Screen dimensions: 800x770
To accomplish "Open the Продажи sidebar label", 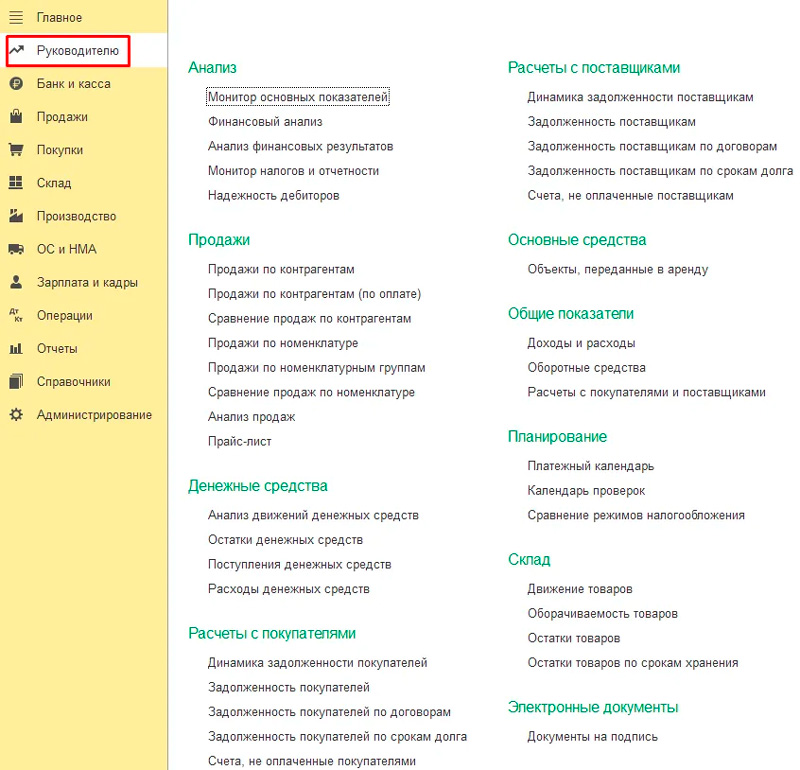I will 62,117.
